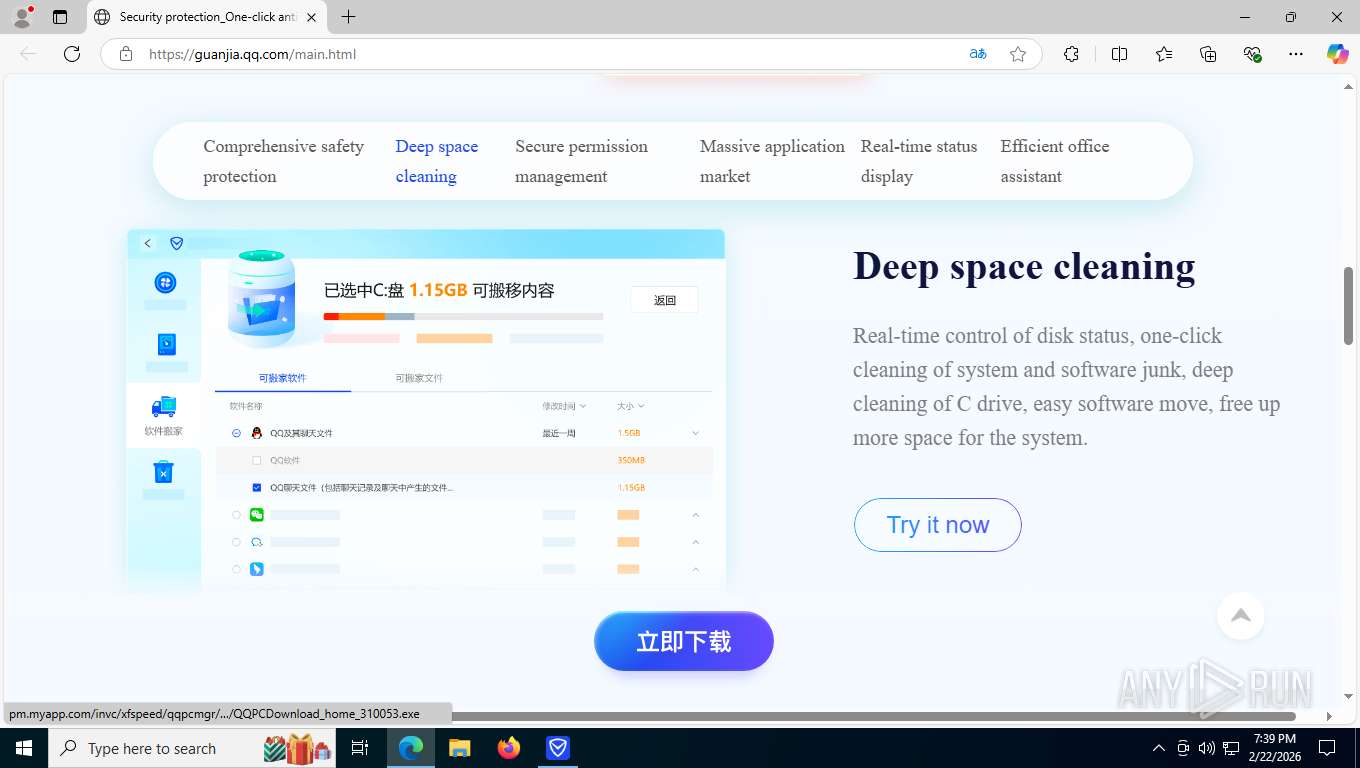
Task: Click the blue 立即下载 download button
Action: (x=684, y=641)
